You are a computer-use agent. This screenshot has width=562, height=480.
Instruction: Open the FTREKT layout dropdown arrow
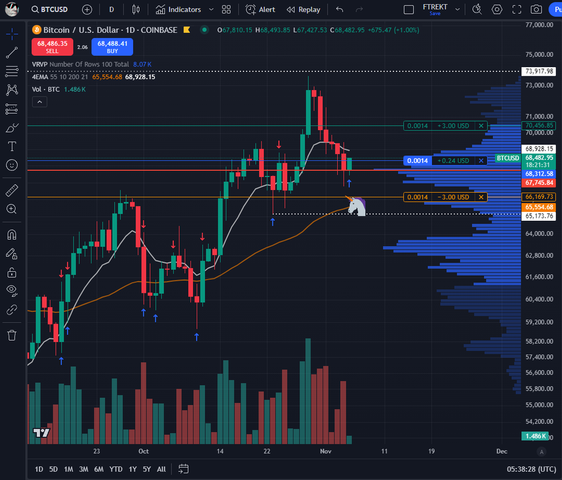click(457, 10)
